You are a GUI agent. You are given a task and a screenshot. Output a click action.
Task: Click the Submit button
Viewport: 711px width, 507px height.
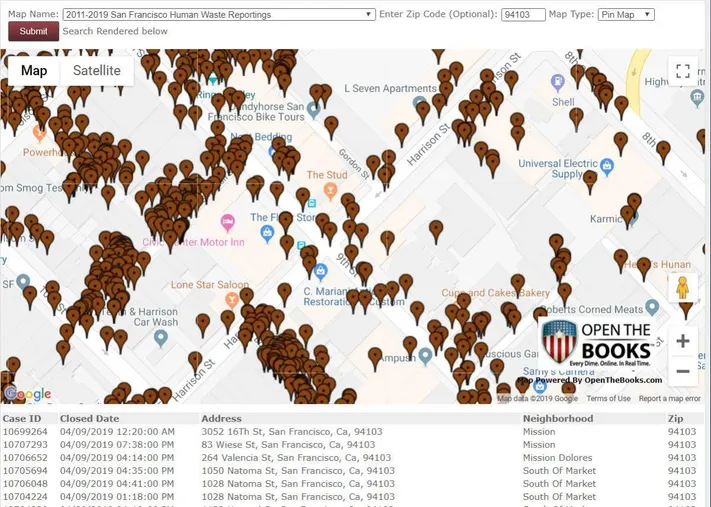pos(33,31)
